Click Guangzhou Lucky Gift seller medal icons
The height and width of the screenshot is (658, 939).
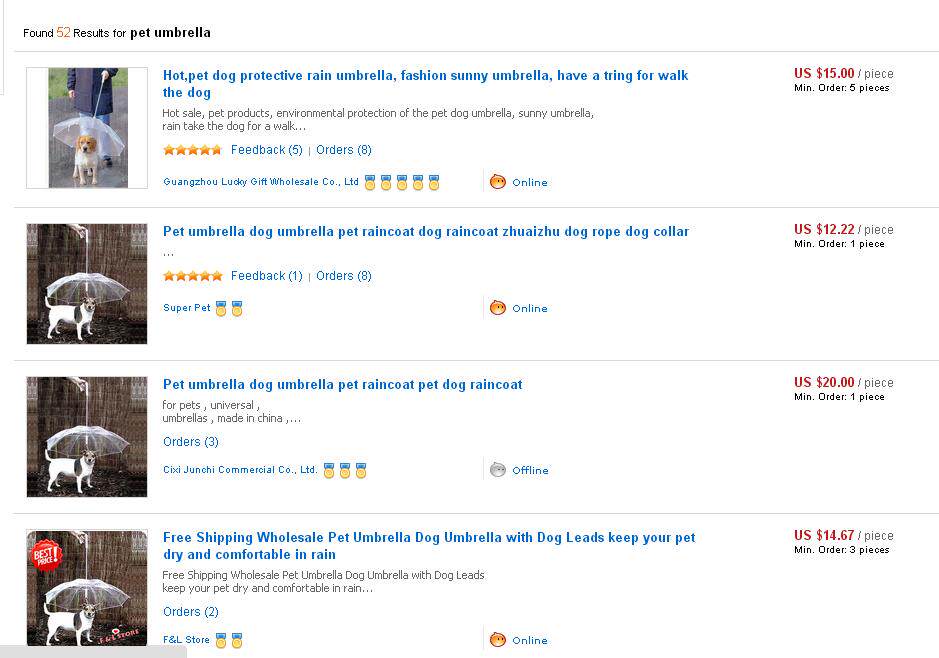click(x=402, y=183)
